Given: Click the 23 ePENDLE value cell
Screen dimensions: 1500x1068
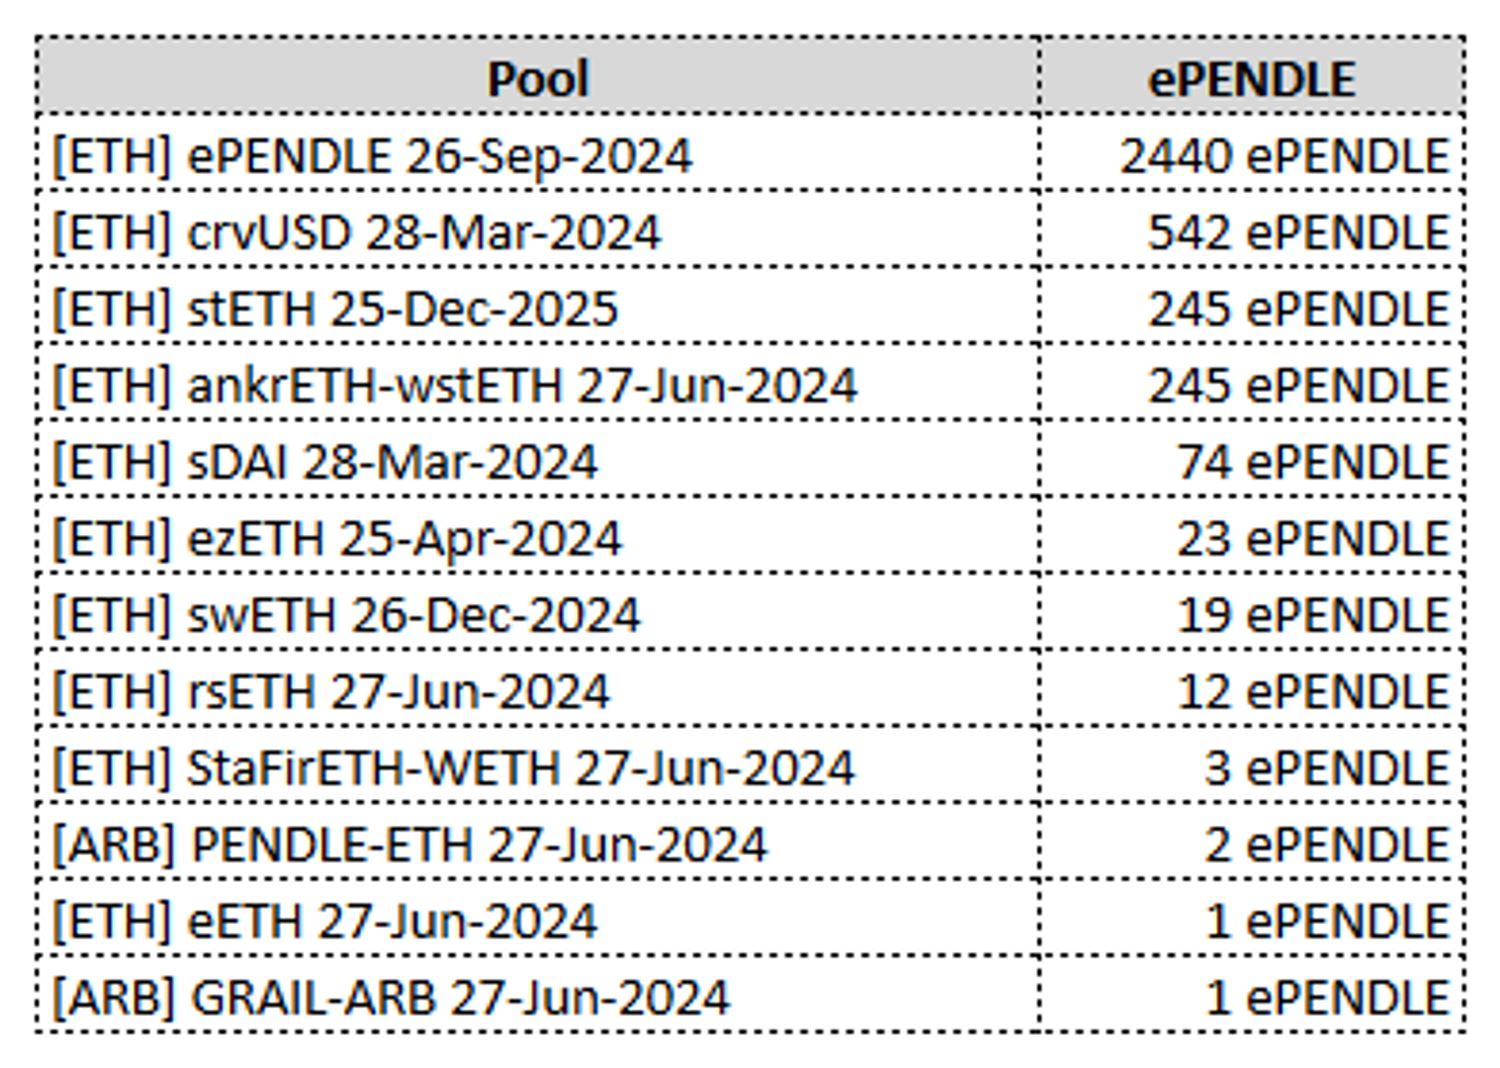Looking at the screenshot, I should [1312, 539].
